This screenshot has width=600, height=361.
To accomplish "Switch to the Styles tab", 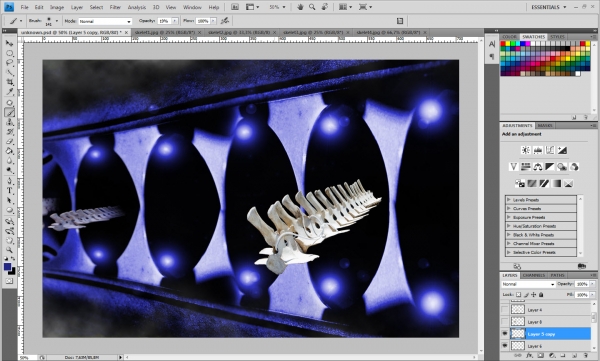I will pyautogui.click(x=557, y=37).
